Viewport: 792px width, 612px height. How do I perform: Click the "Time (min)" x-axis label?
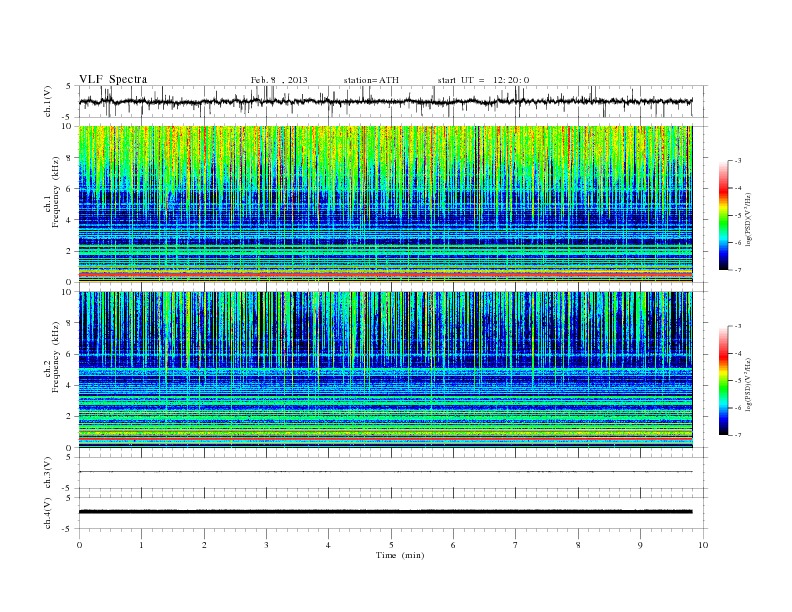pyautogui.click(x=400, y=555)
